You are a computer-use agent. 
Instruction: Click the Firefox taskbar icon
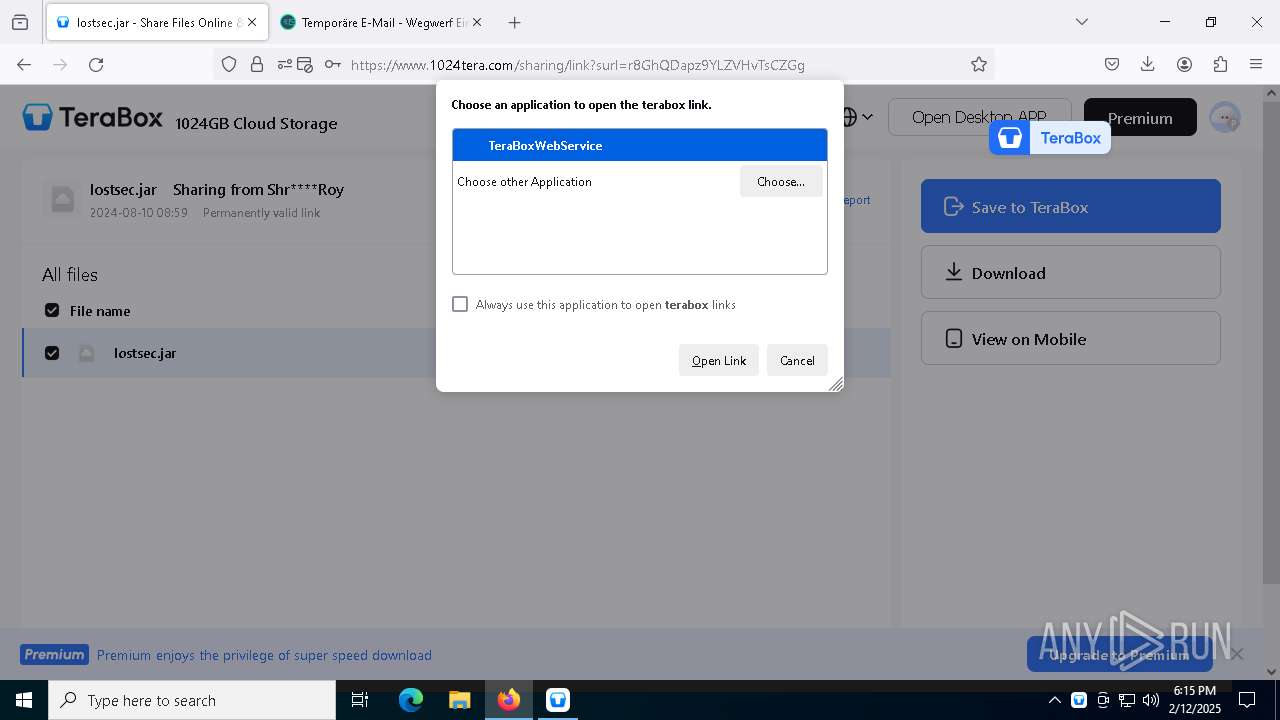point(509,700)
